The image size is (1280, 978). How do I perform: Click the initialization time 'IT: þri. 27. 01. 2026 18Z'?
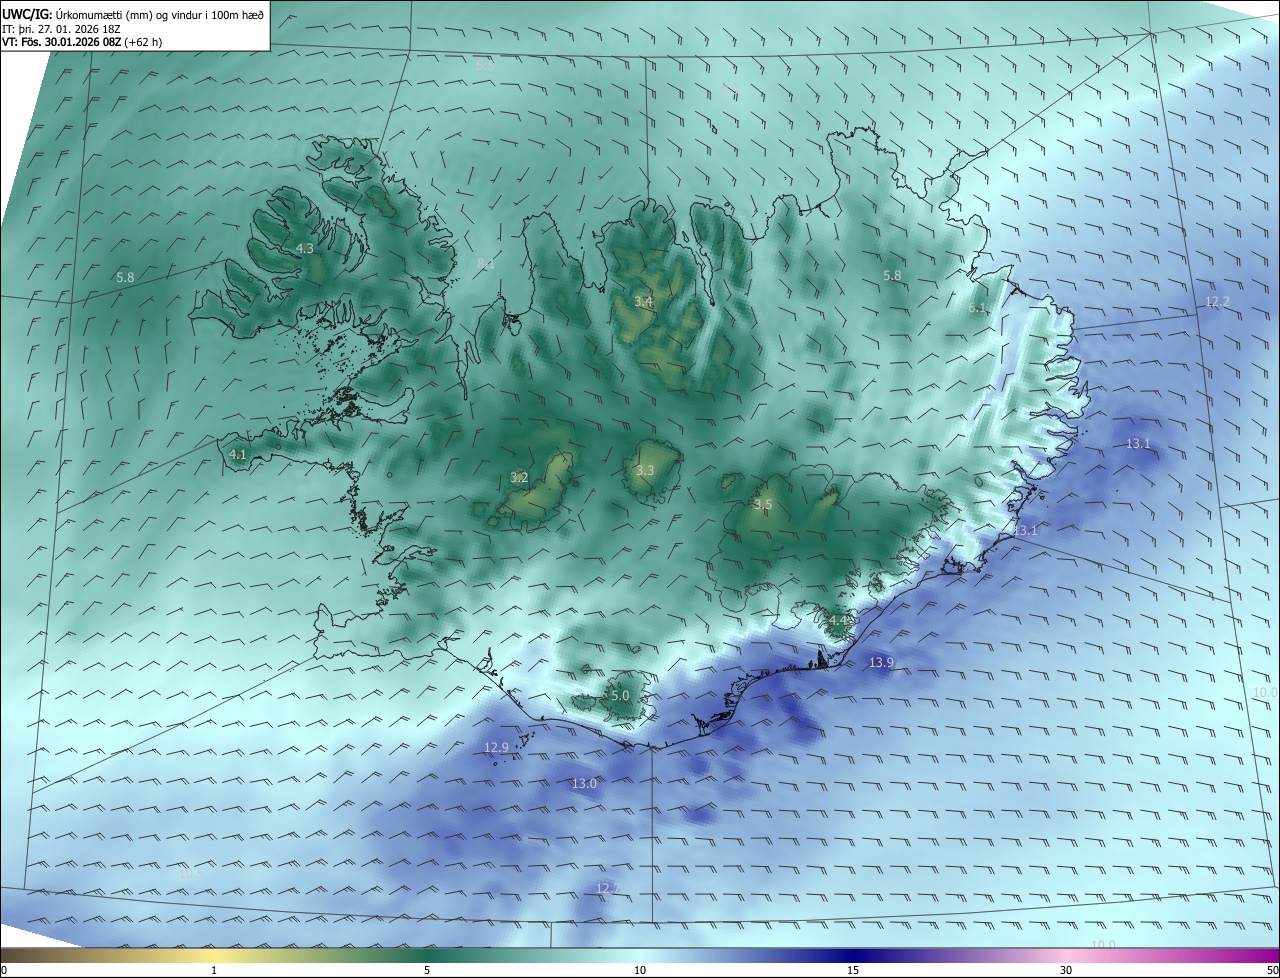pos(61,29)
